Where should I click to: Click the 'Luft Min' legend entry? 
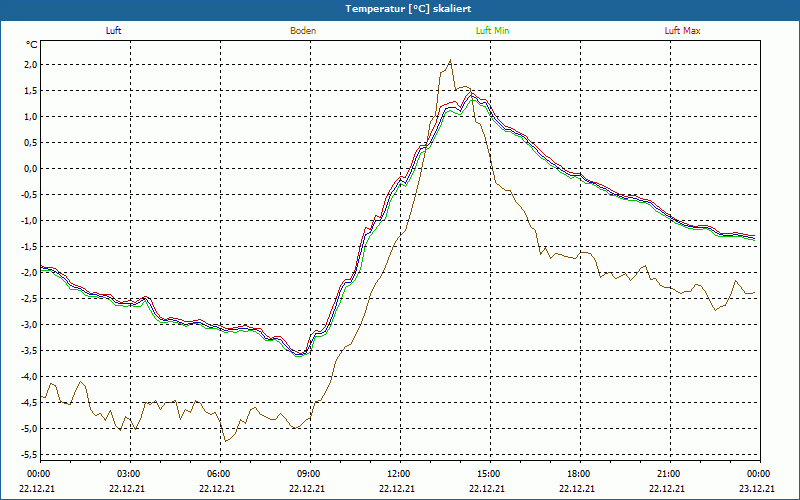point(493,31)
